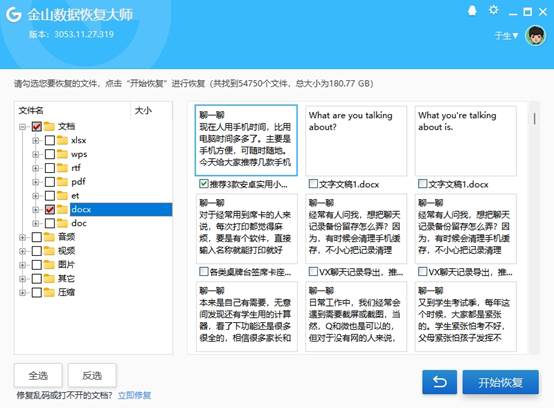Expand the xlsx tree node

(35, 140)
